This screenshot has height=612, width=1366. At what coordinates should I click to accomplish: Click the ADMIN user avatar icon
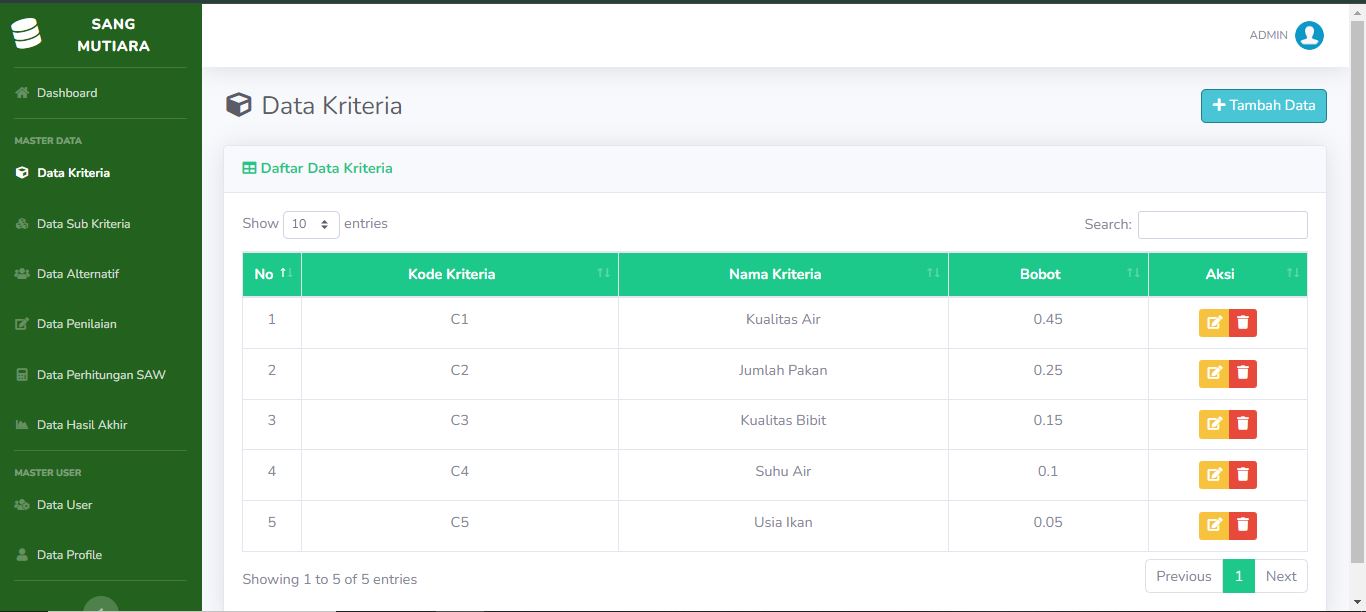point(1309,35)
